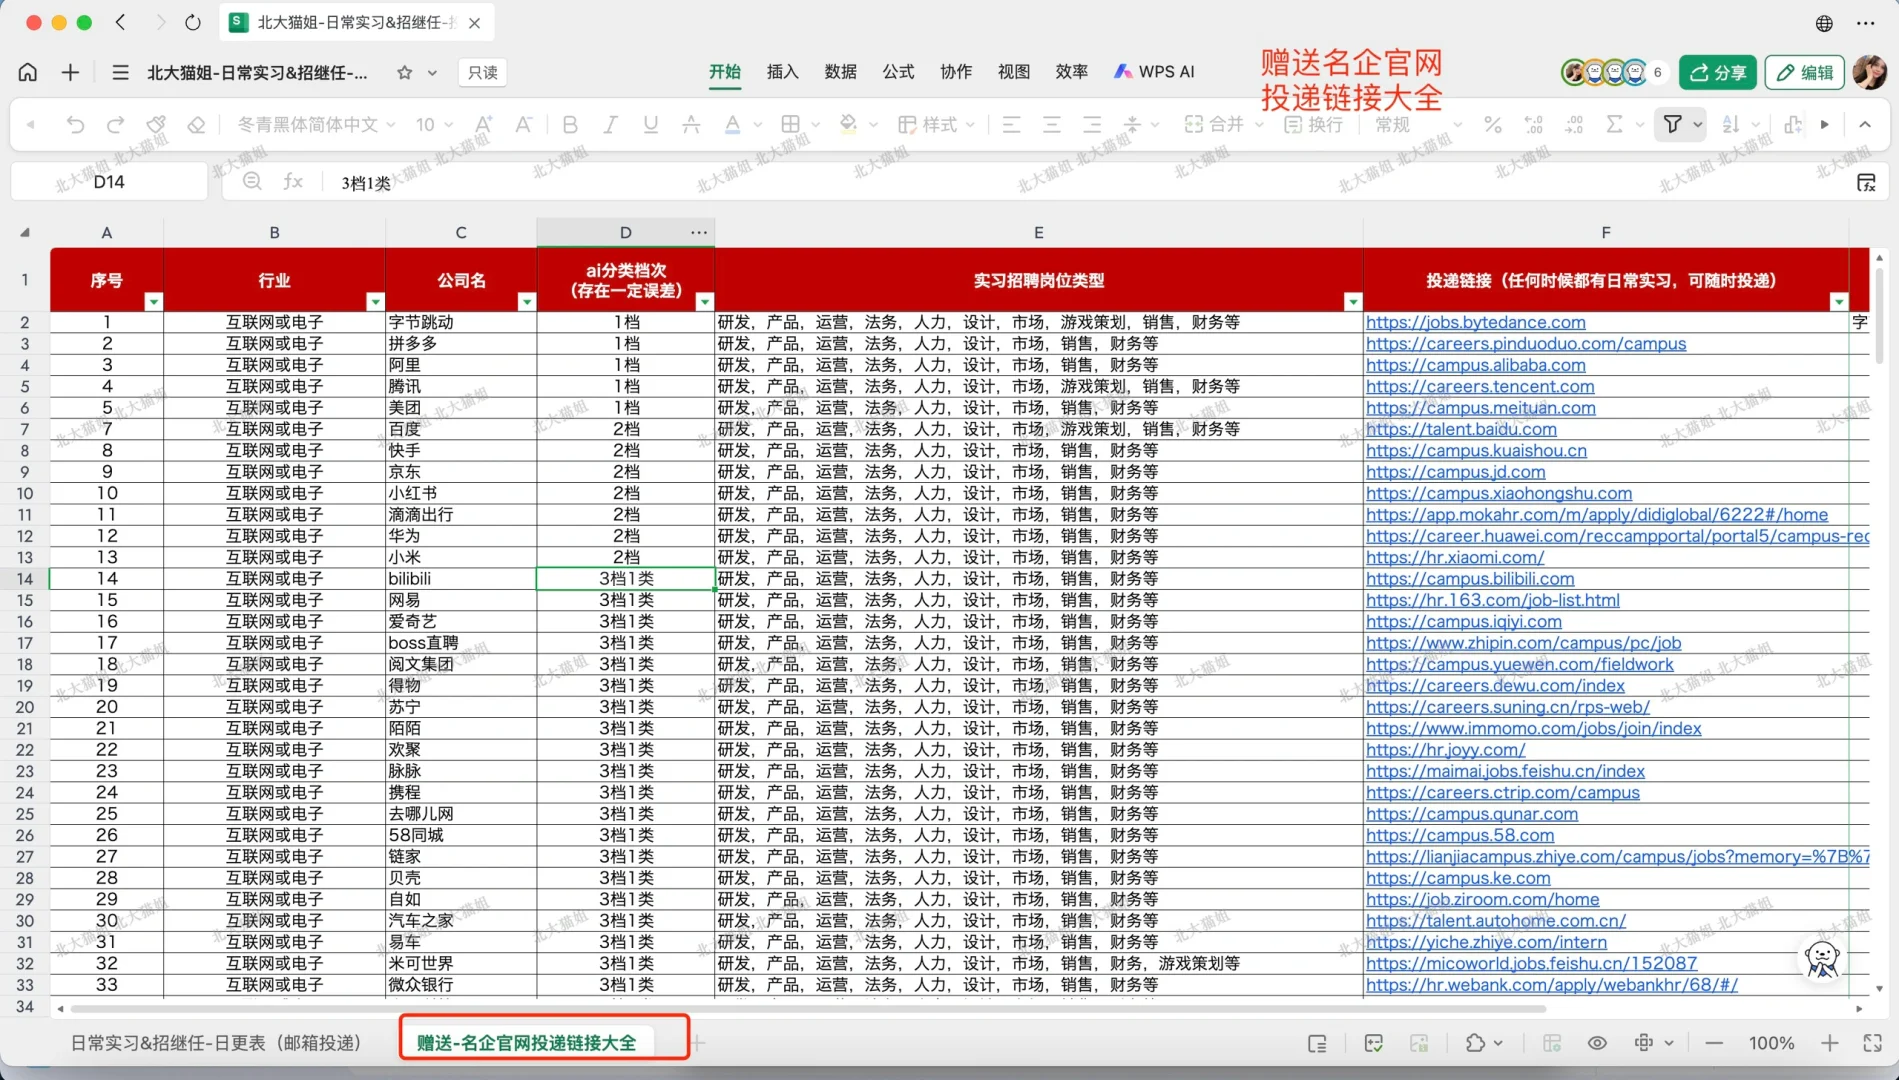Open the formula panel icon beside formula bar

[x=1866, y=182]
